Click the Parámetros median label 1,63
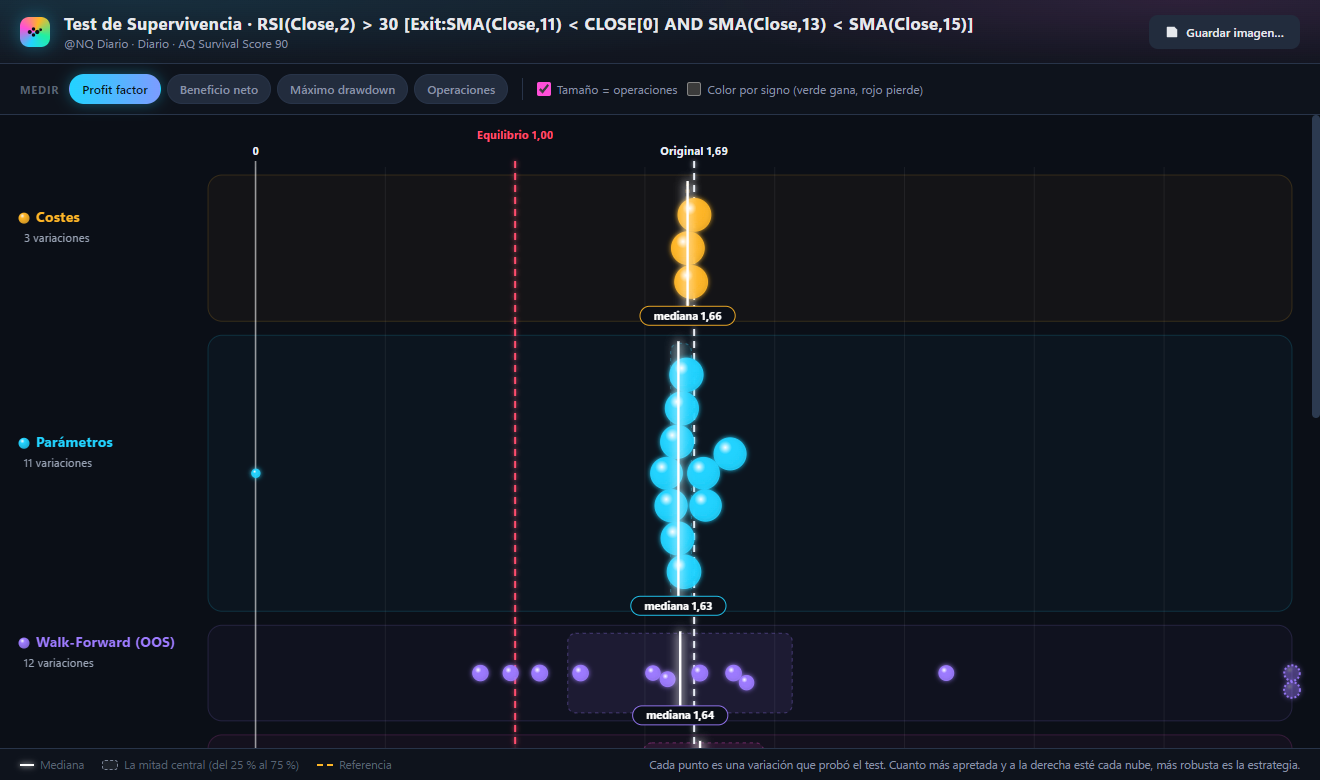This screenshot has height=780, width=1320. (x=678, y=606)
